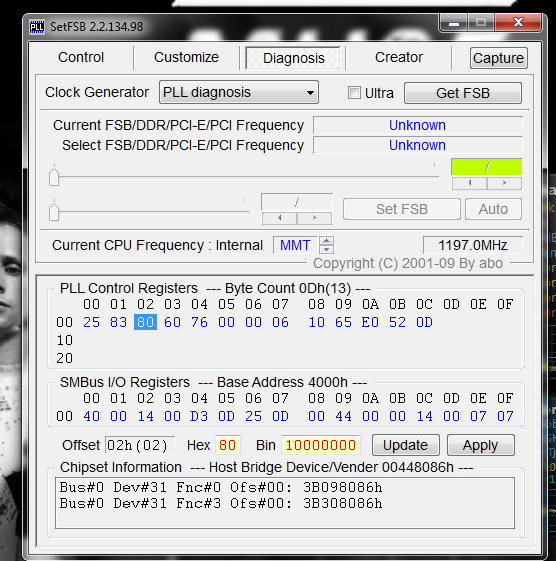Click the down arrow of MMT spinner

pyautogui.click(x=326, y=249)
